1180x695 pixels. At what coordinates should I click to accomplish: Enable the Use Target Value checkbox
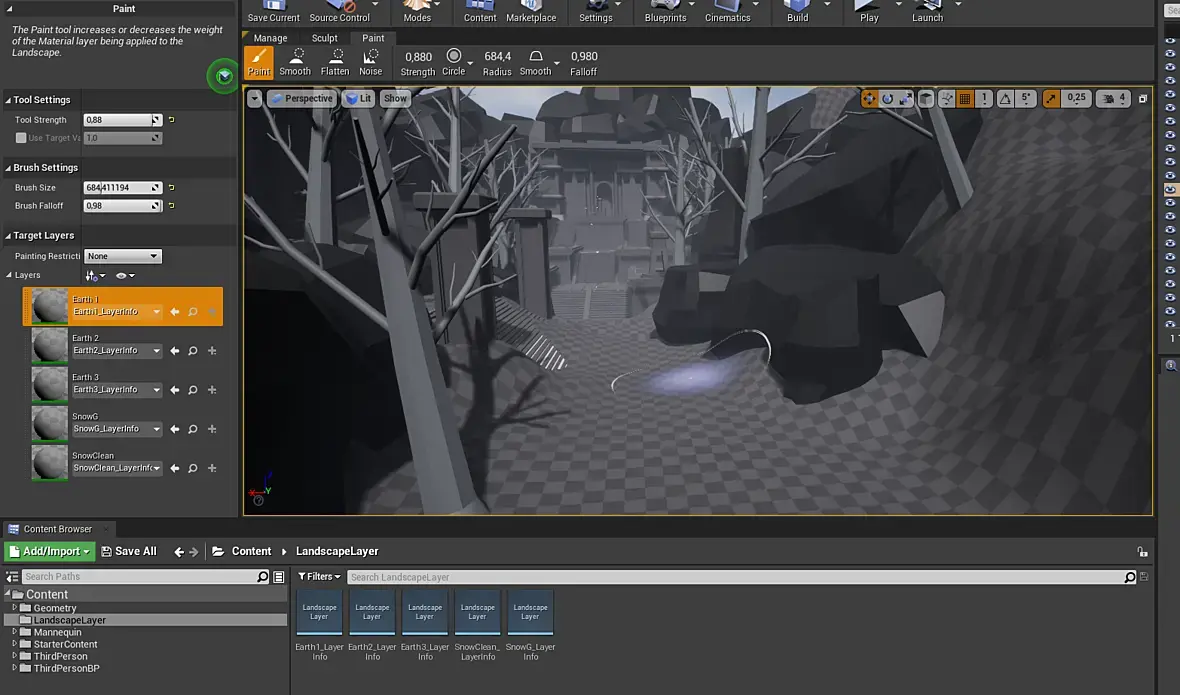pos(21,138)
